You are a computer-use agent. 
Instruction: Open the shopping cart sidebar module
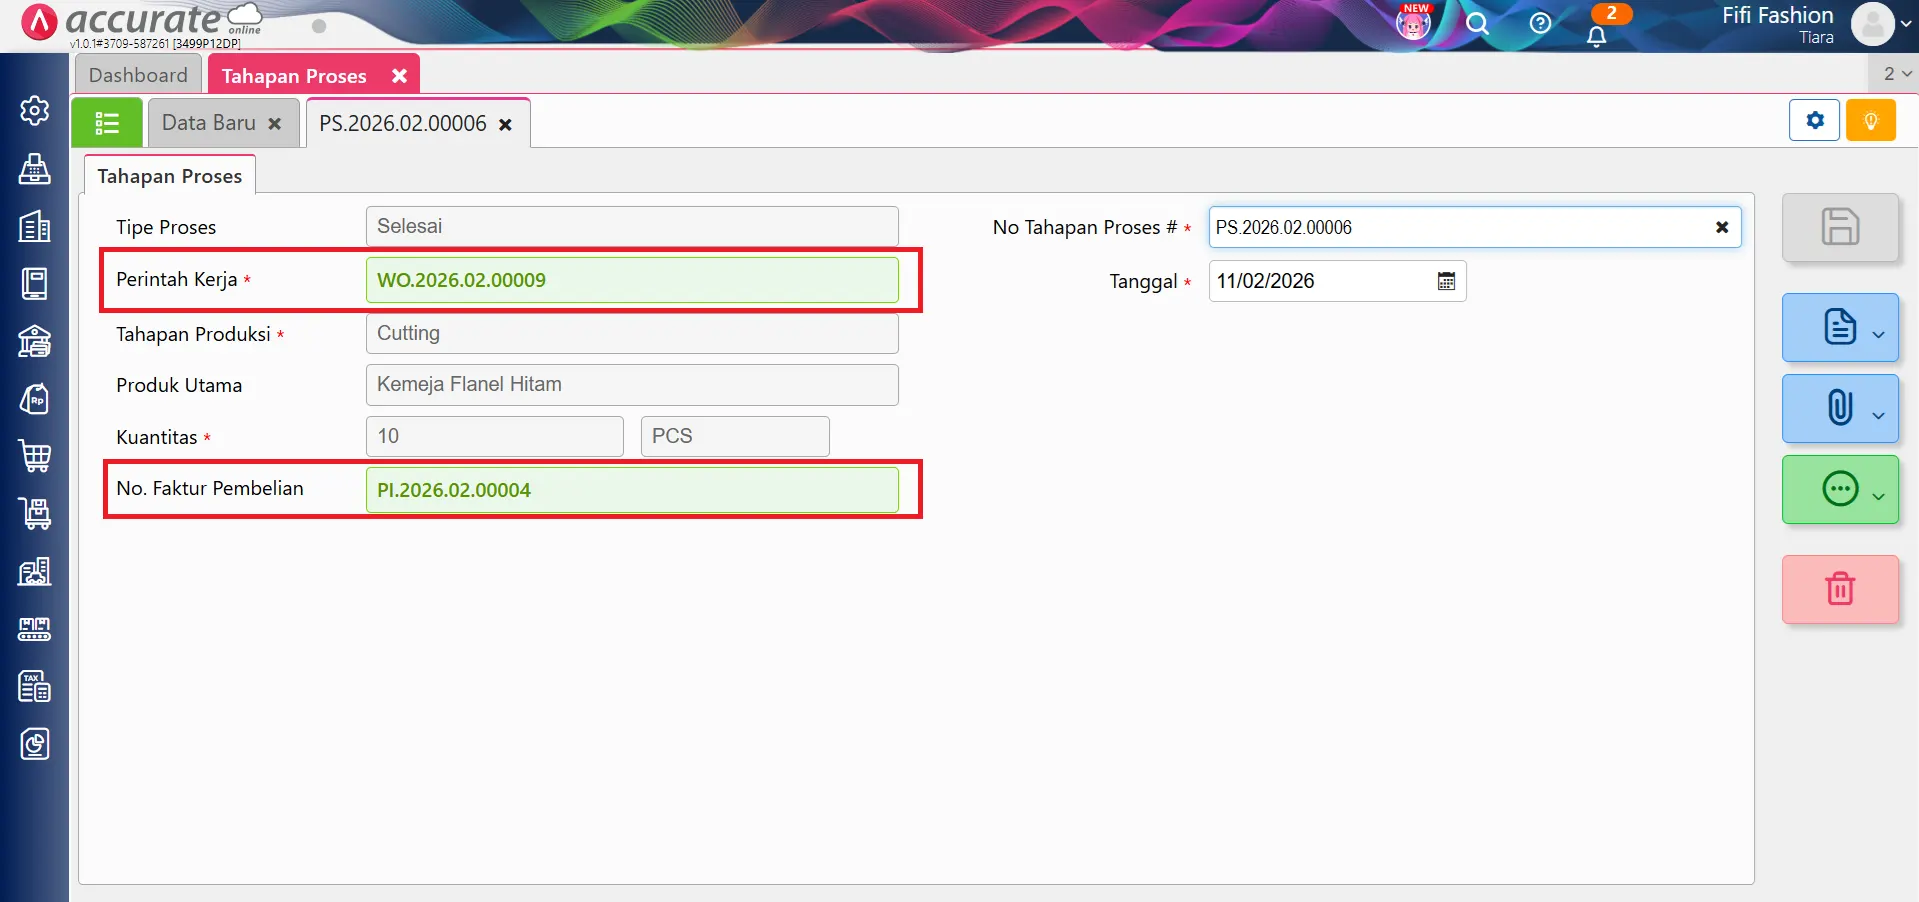point(35,456)
